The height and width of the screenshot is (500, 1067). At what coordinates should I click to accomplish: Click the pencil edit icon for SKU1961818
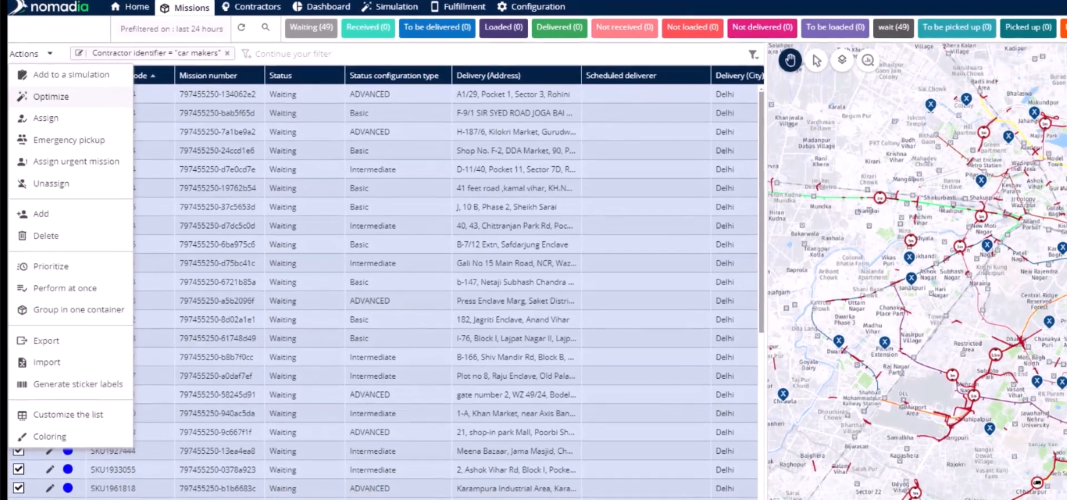[x=50, y=488]
